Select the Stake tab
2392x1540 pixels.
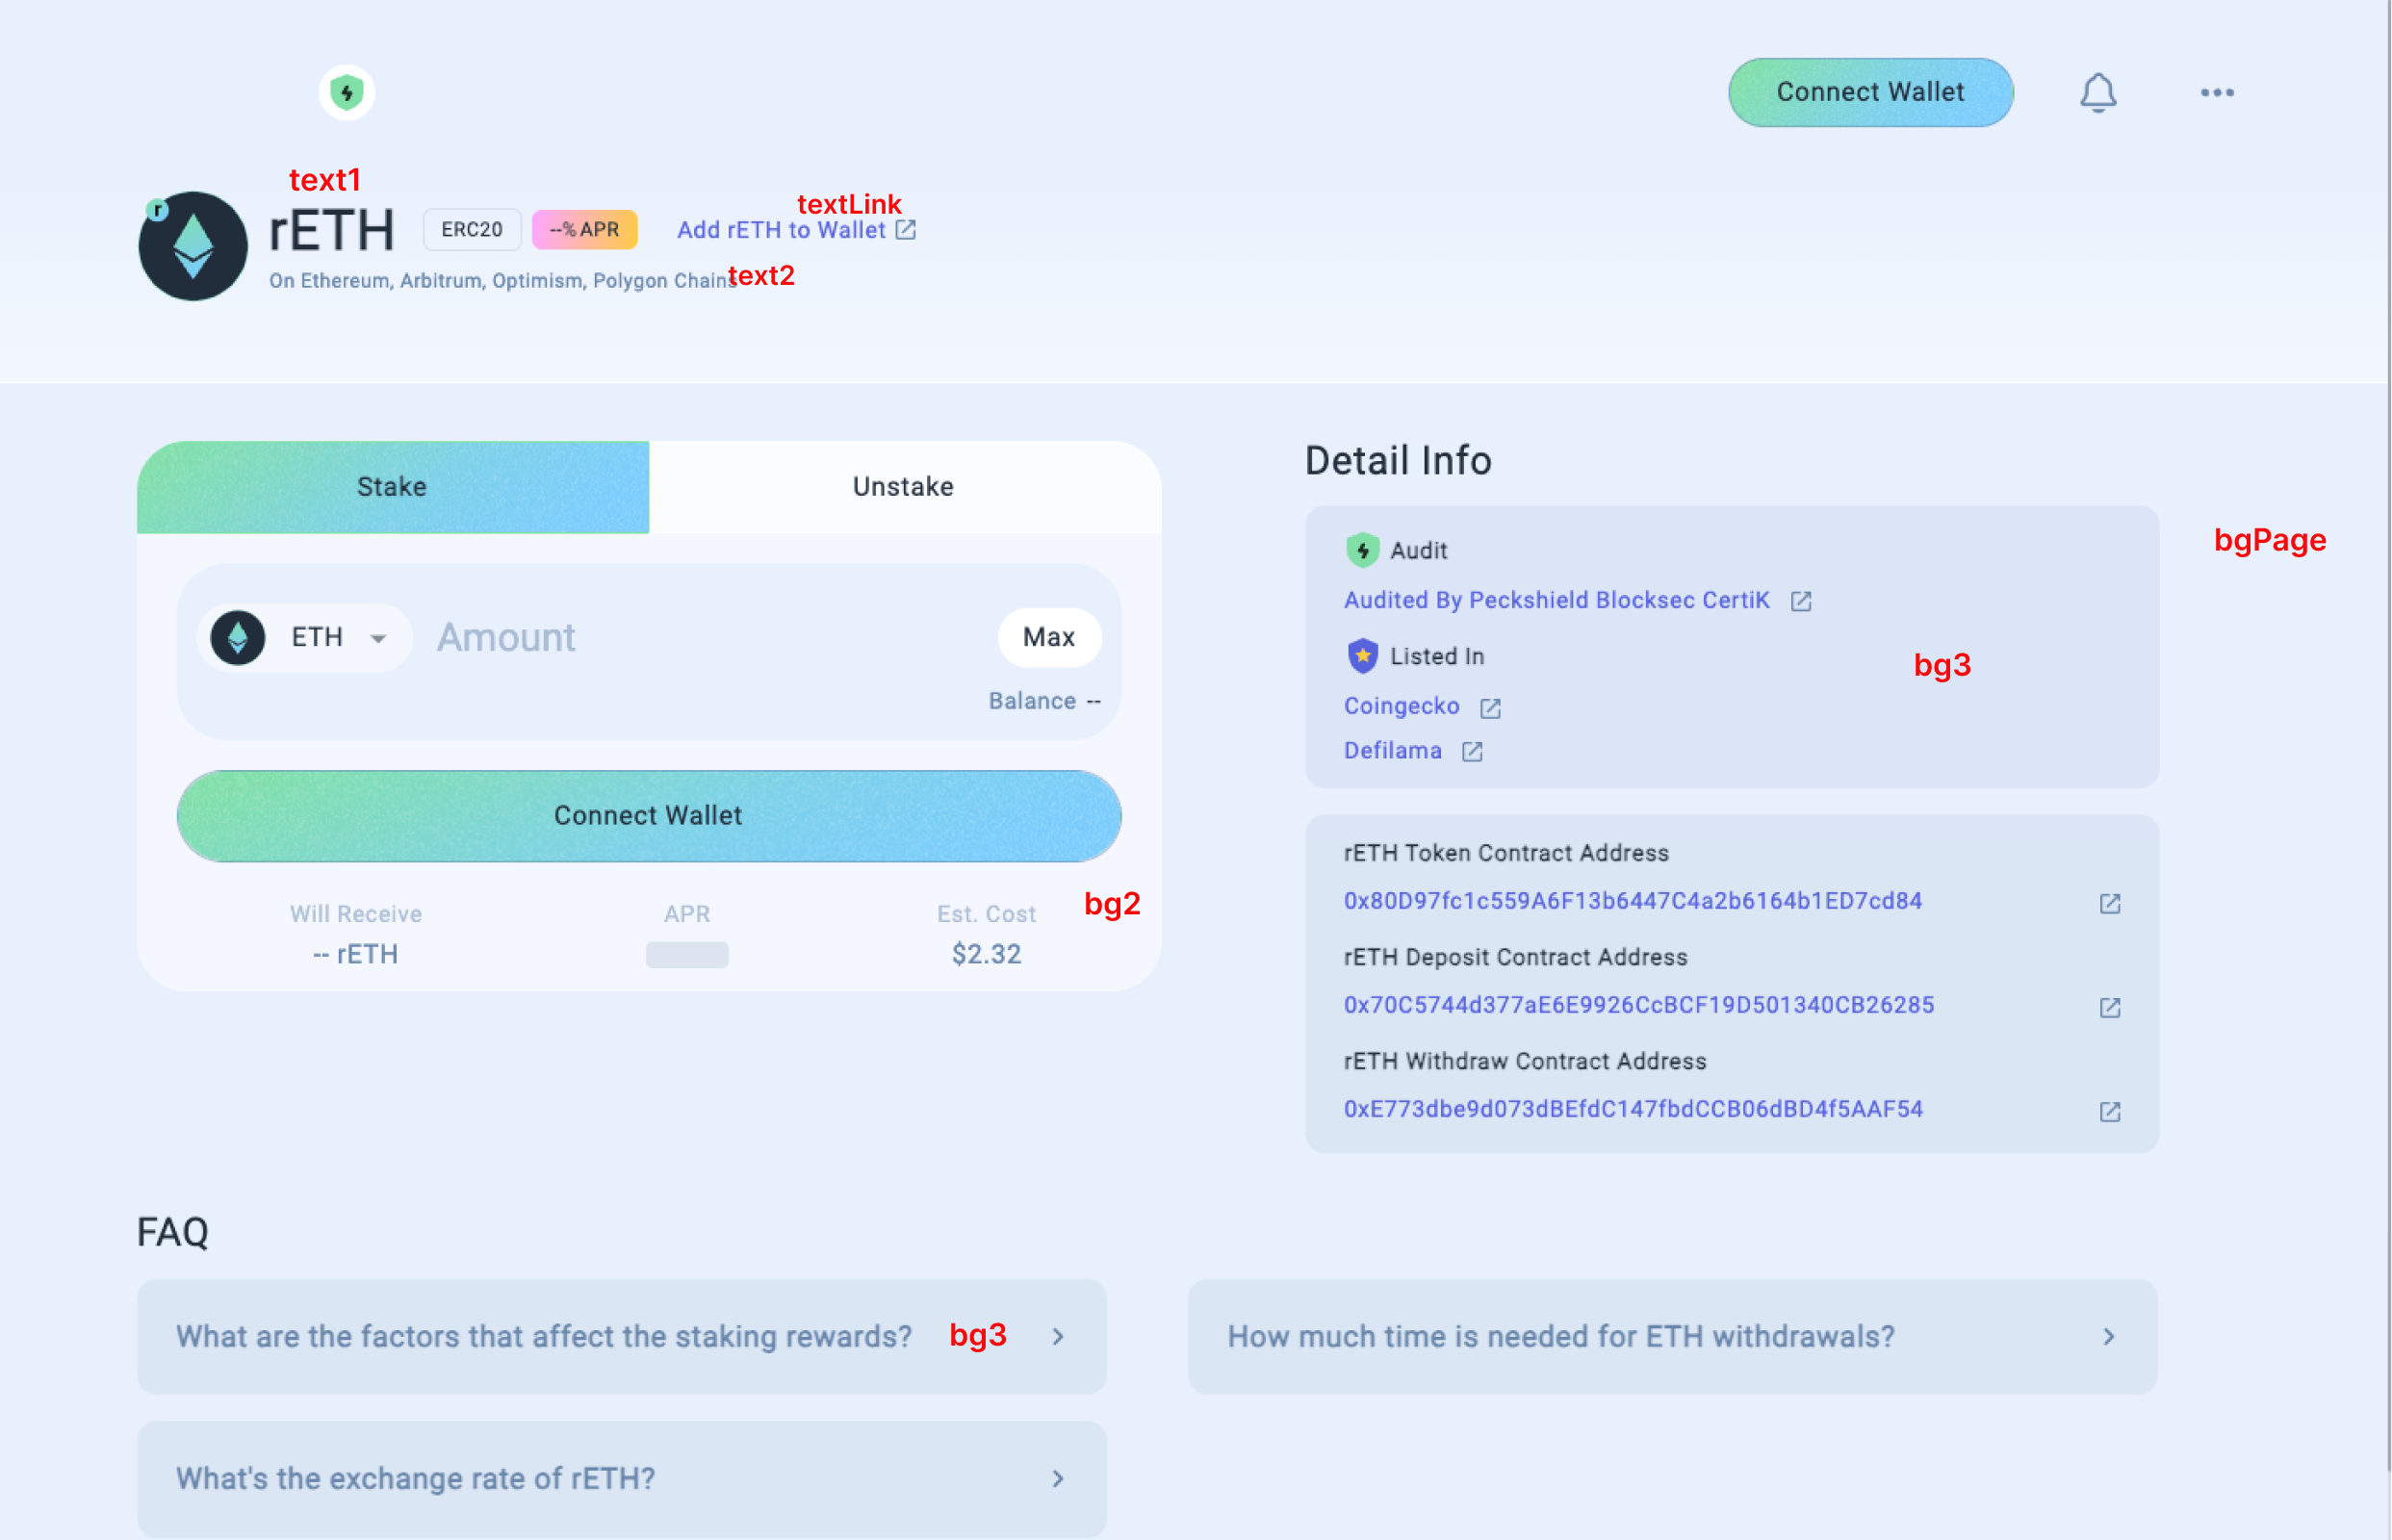click(x=393, y=485)
